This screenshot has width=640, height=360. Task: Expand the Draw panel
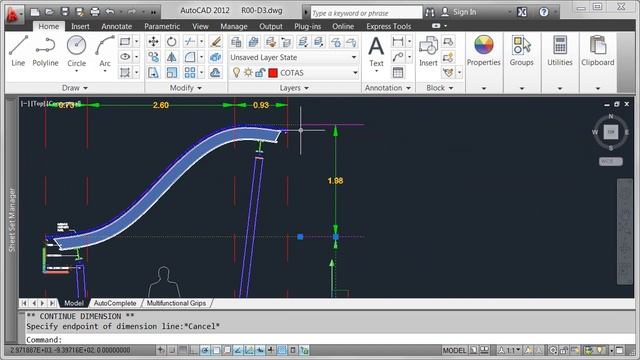75,88
